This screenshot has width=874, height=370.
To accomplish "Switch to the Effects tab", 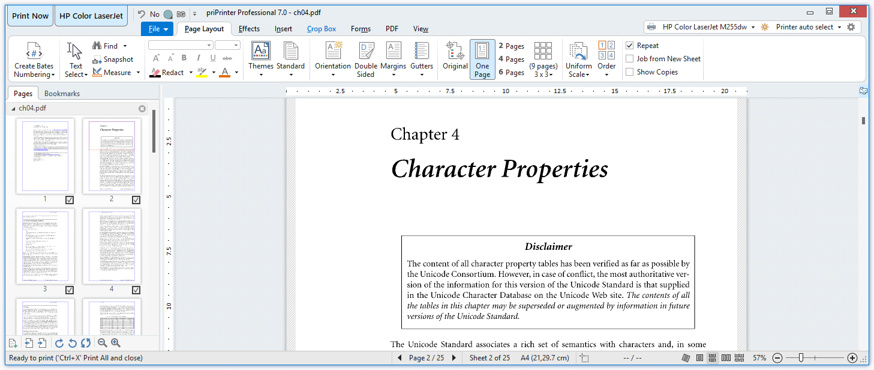I will [x=249, y=29].
